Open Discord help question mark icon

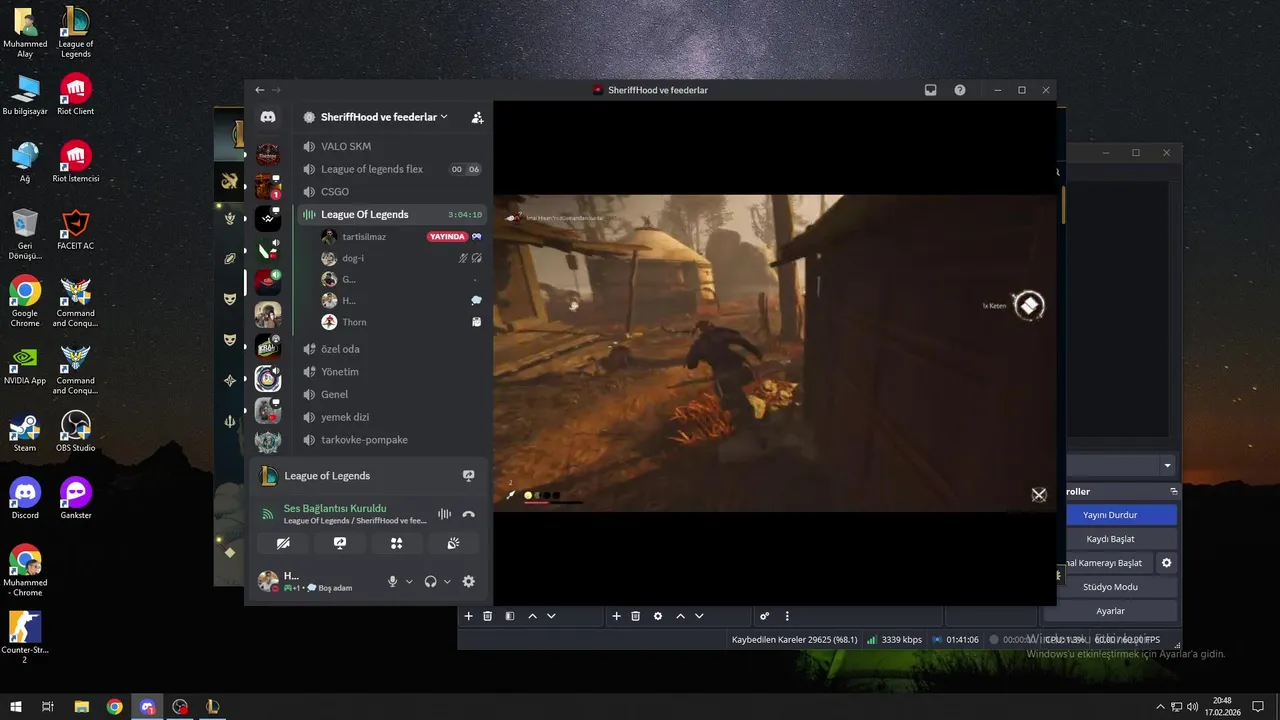coord(960,90)
